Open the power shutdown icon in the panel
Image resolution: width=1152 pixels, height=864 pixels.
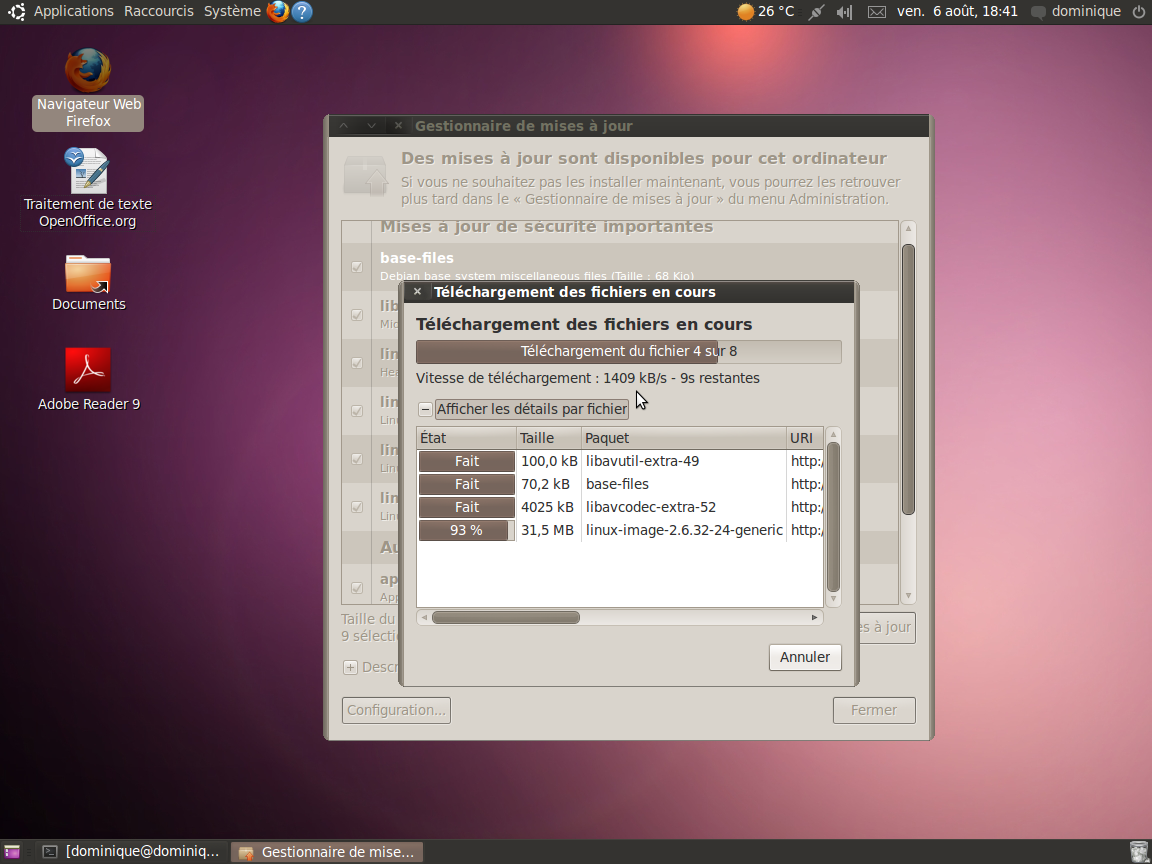tap(1138, 11)
